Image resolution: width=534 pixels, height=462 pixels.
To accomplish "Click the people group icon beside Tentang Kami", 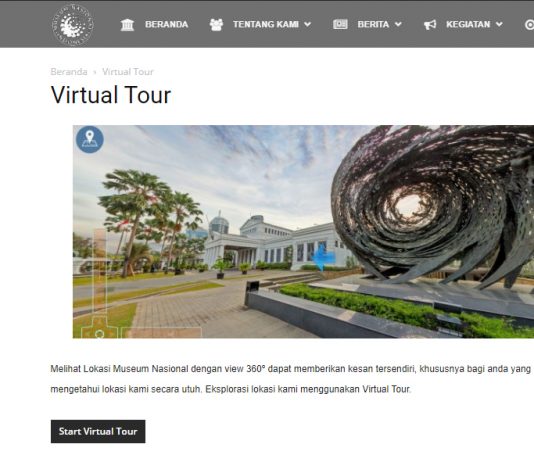I will (216, 25).
